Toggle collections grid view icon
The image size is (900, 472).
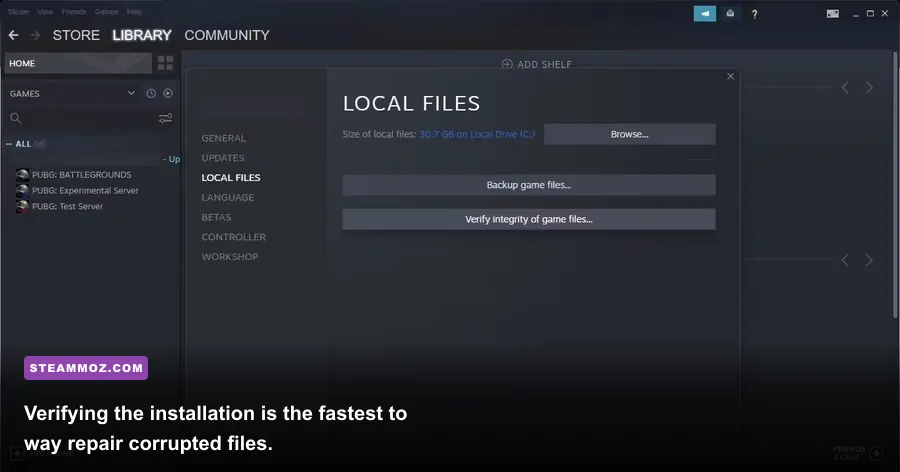[165, 63]
